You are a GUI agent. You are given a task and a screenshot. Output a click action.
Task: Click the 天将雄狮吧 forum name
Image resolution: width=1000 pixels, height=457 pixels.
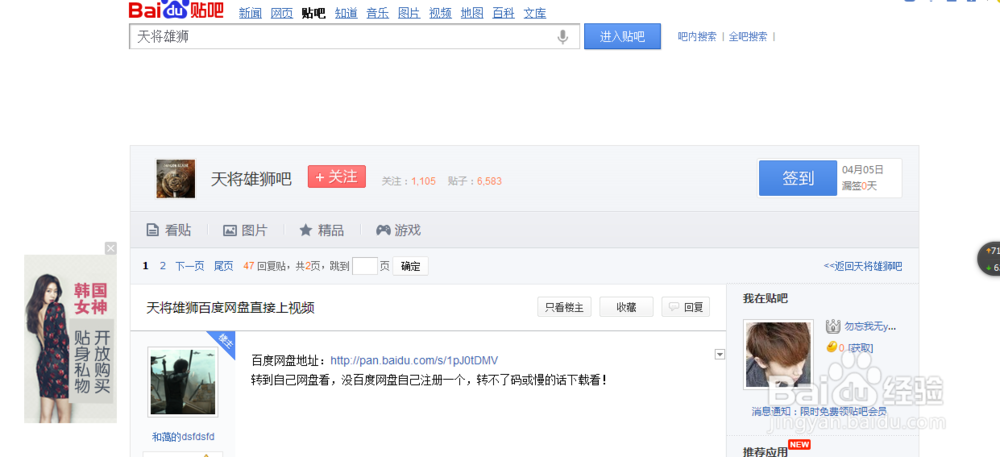coord(251,179)
